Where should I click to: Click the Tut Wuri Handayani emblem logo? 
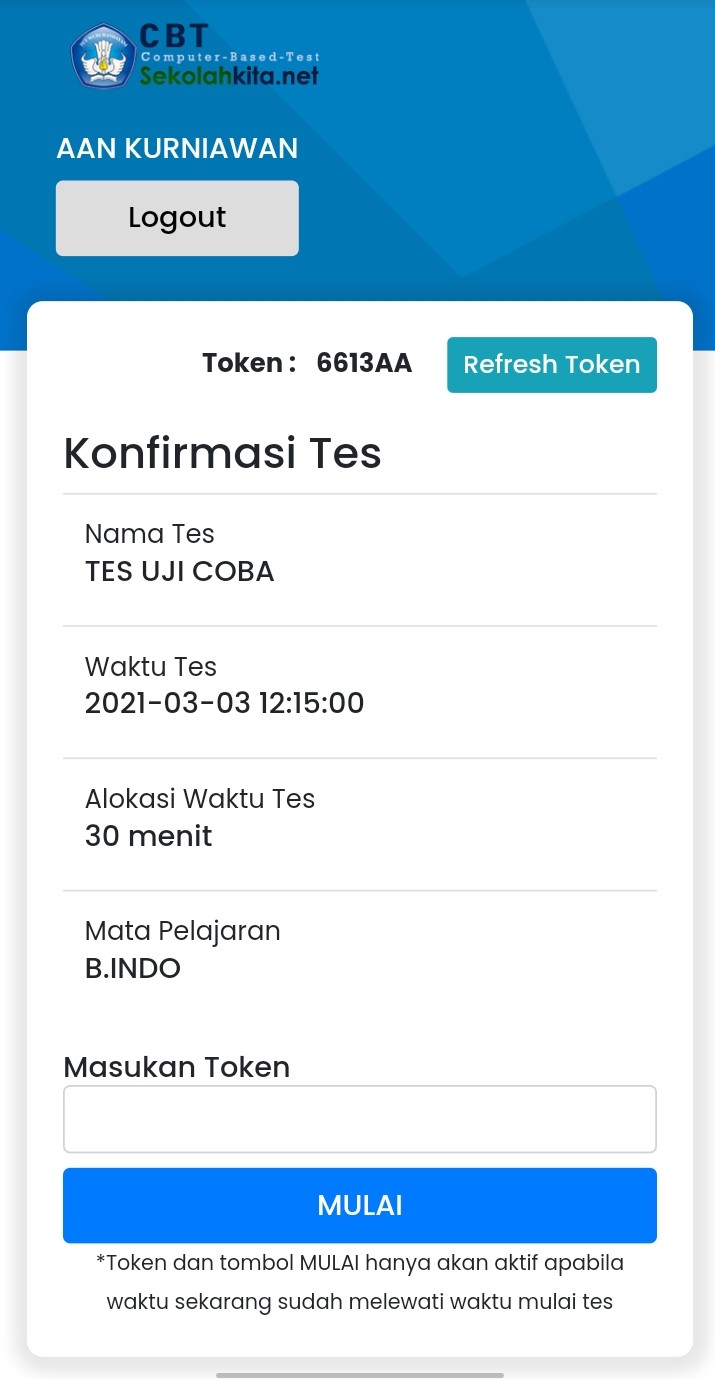(103, 56)
